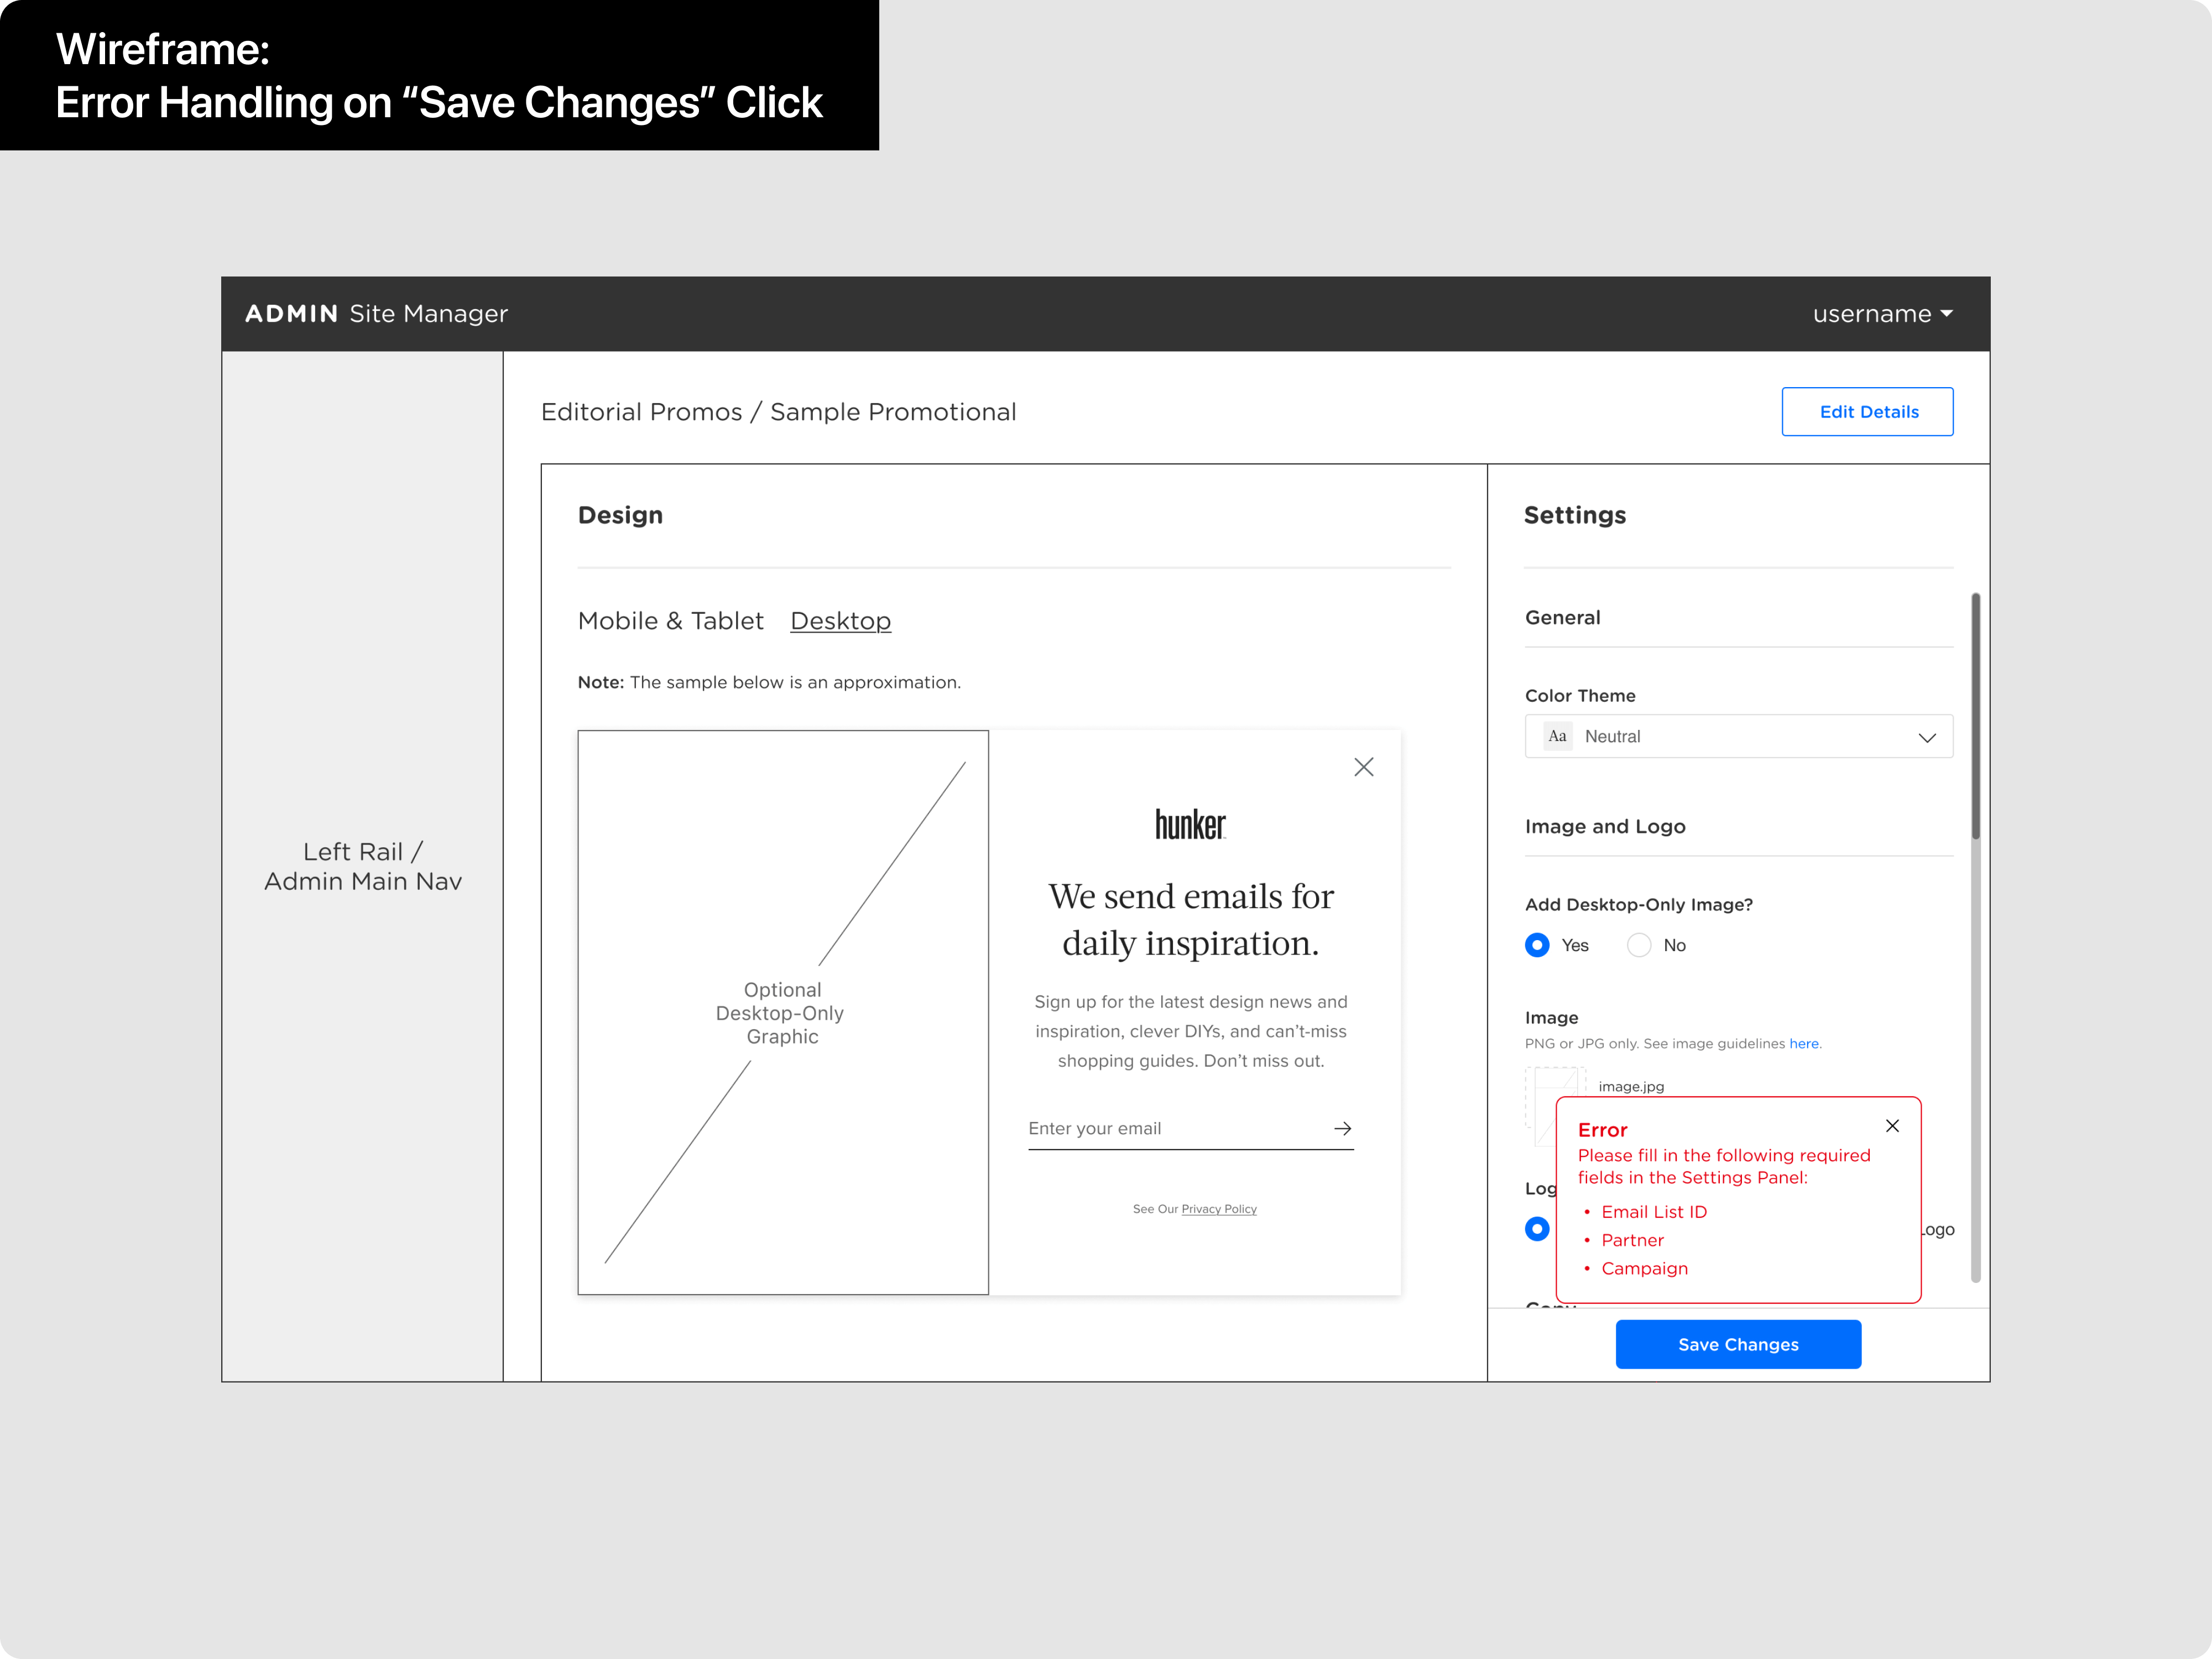Close the hunker promo preview modal
Image resolution: width=2212 pixels, height=1659 pixels.
[x=1363, y=767]
